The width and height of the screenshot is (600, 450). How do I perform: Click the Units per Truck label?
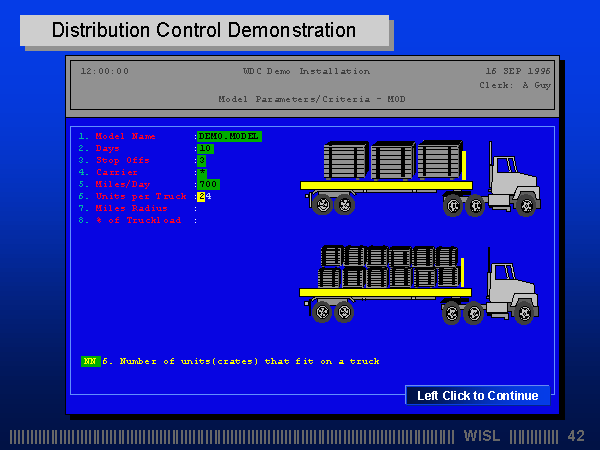point(141,196)
